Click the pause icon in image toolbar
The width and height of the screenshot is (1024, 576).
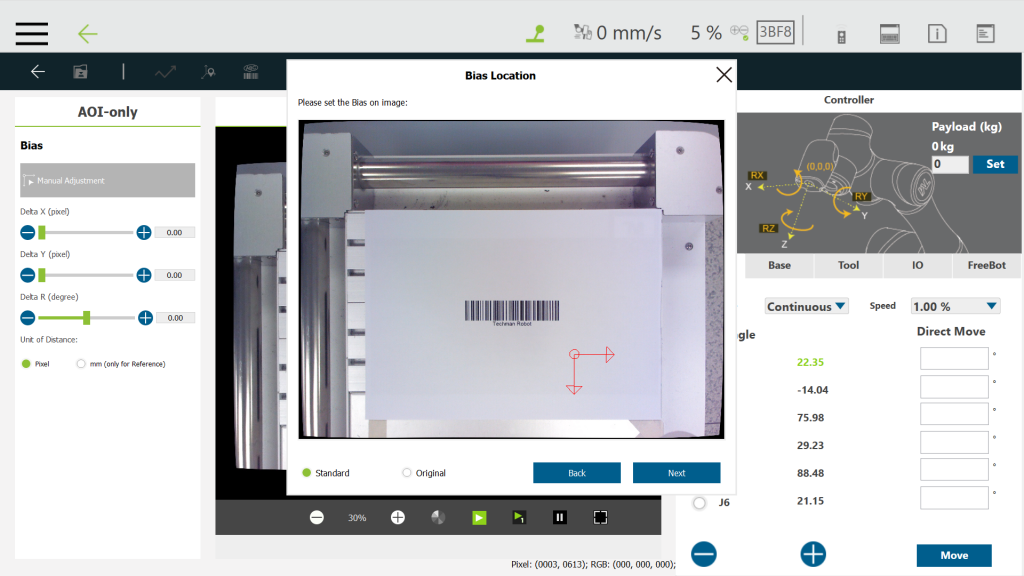[560, 517]
